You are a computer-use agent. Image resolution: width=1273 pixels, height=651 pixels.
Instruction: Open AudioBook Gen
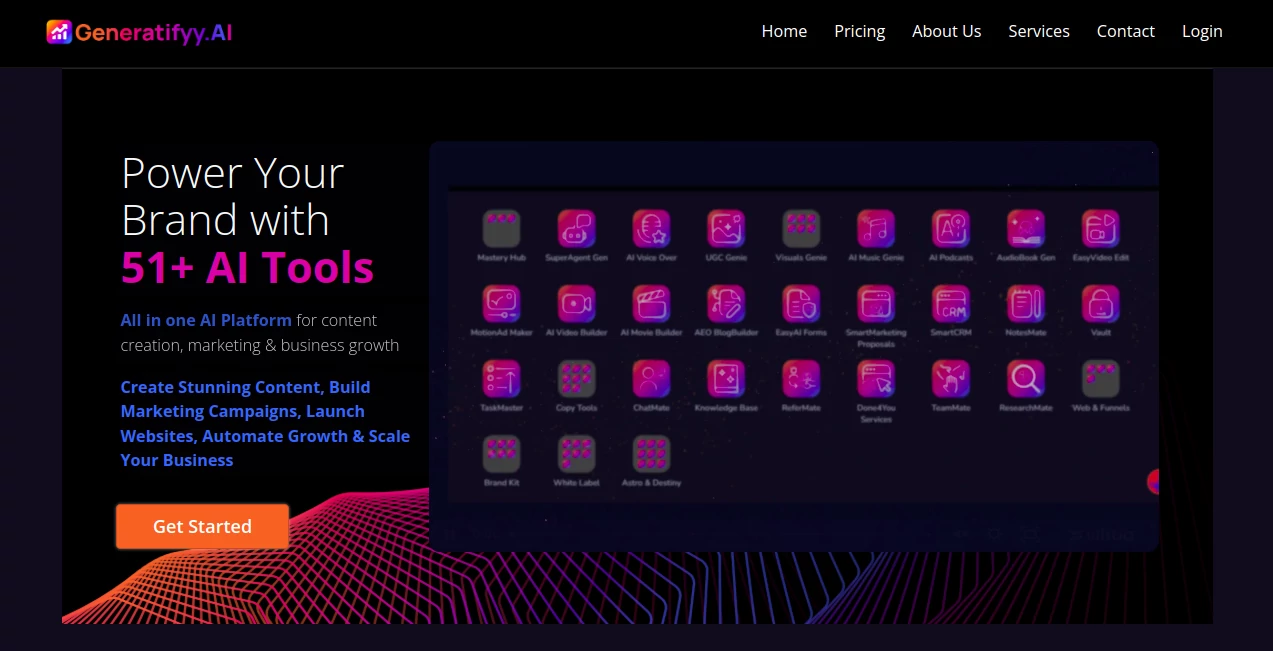coord(1025,228)
